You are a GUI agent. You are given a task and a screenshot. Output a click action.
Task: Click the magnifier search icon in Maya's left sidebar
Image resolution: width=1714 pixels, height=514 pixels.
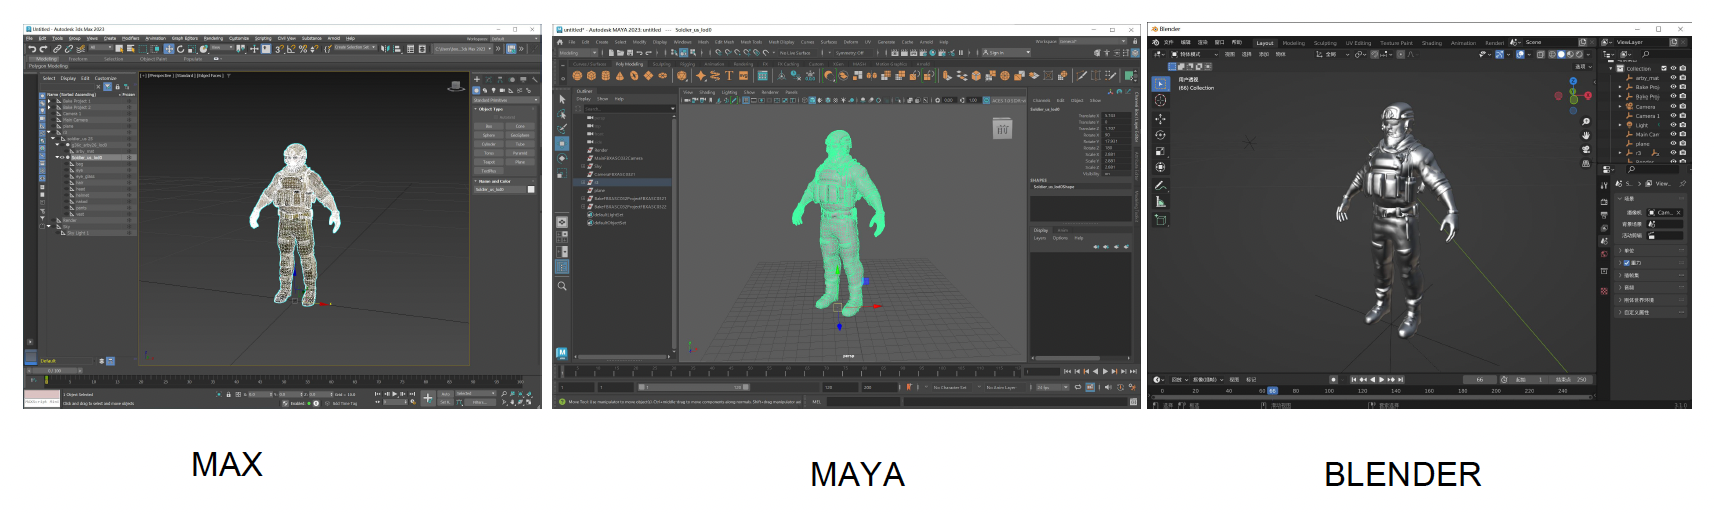click(562, 286)
